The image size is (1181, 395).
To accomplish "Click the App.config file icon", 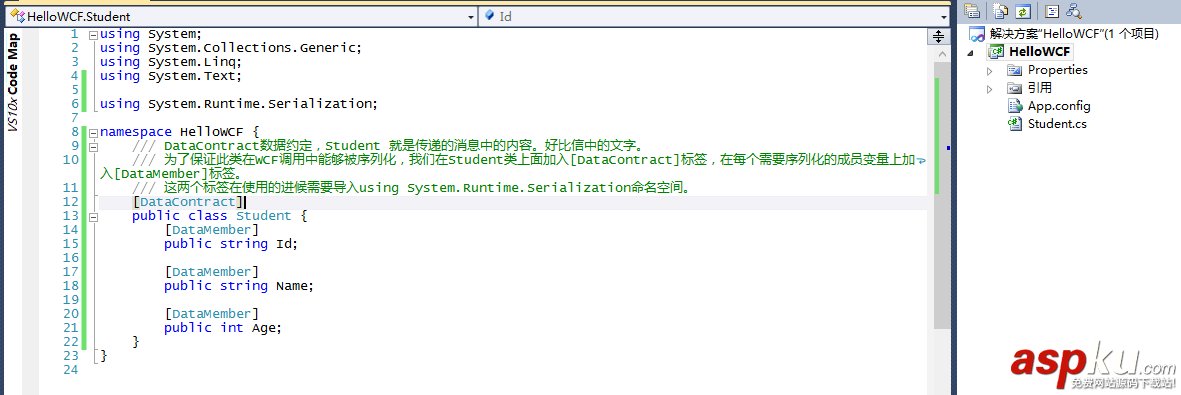I will [1015, 106].
